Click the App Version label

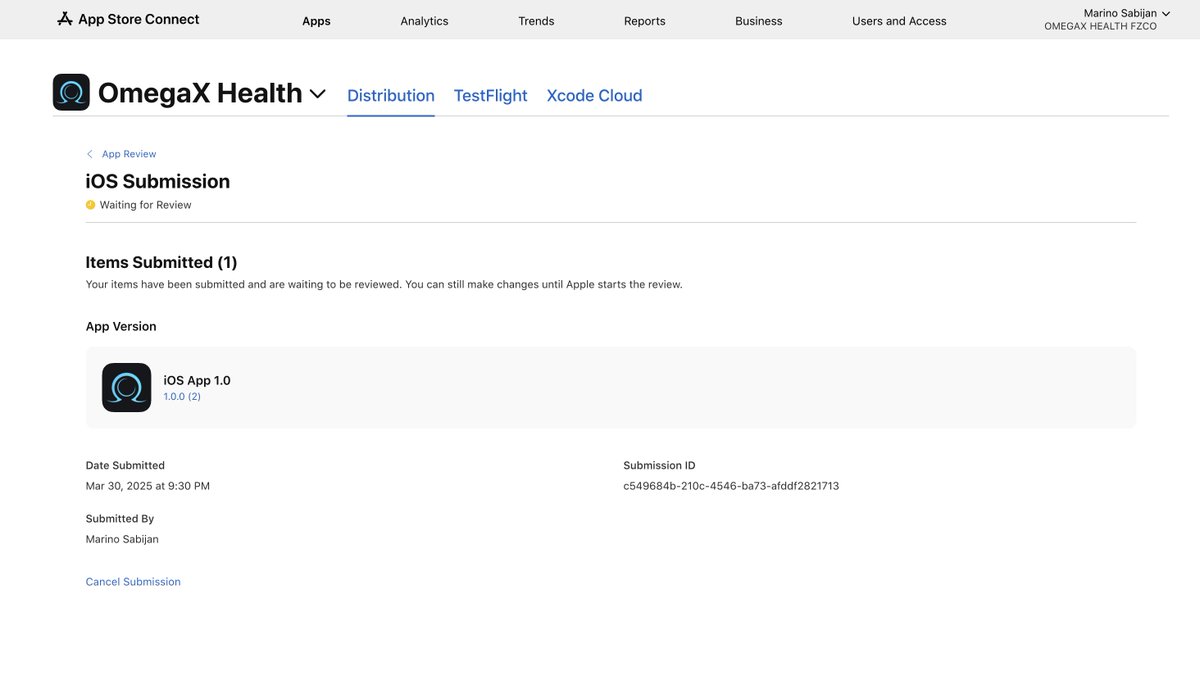pos(121,327)
